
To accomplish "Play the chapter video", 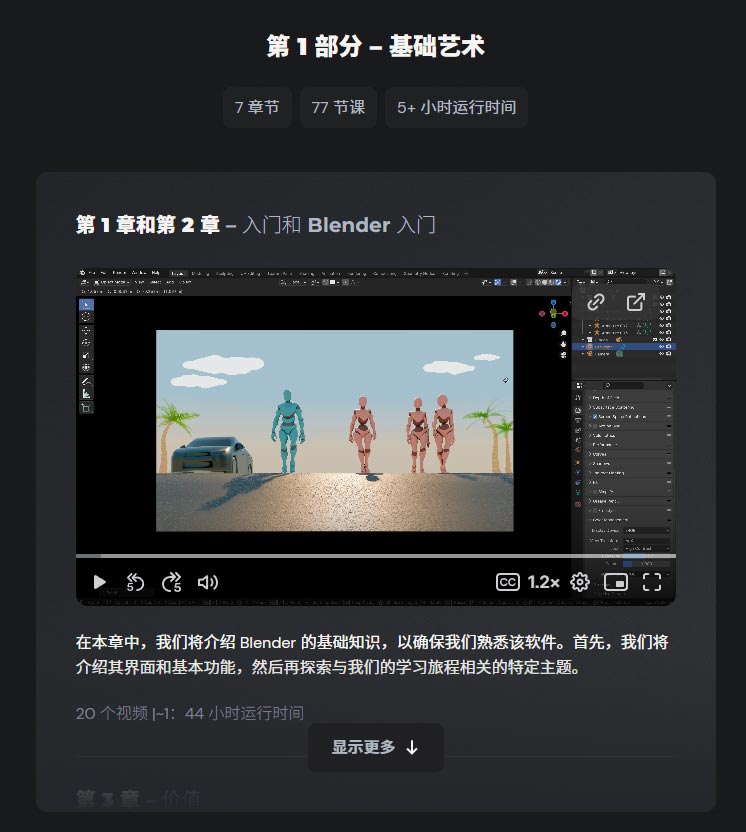I will [99, 582].
